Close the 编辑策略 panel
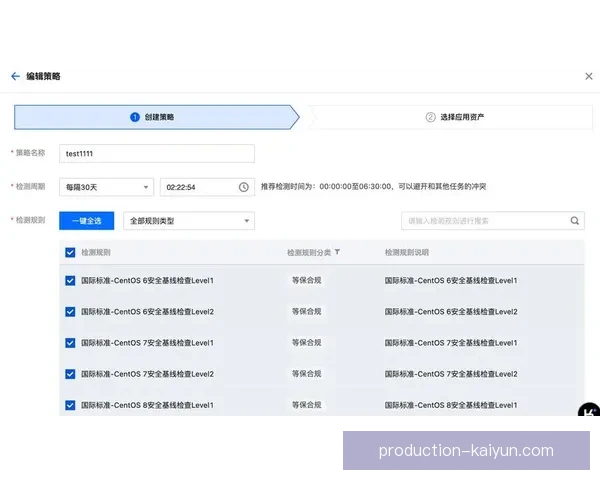This screenshot has width=600, height=480. [589, 76]
